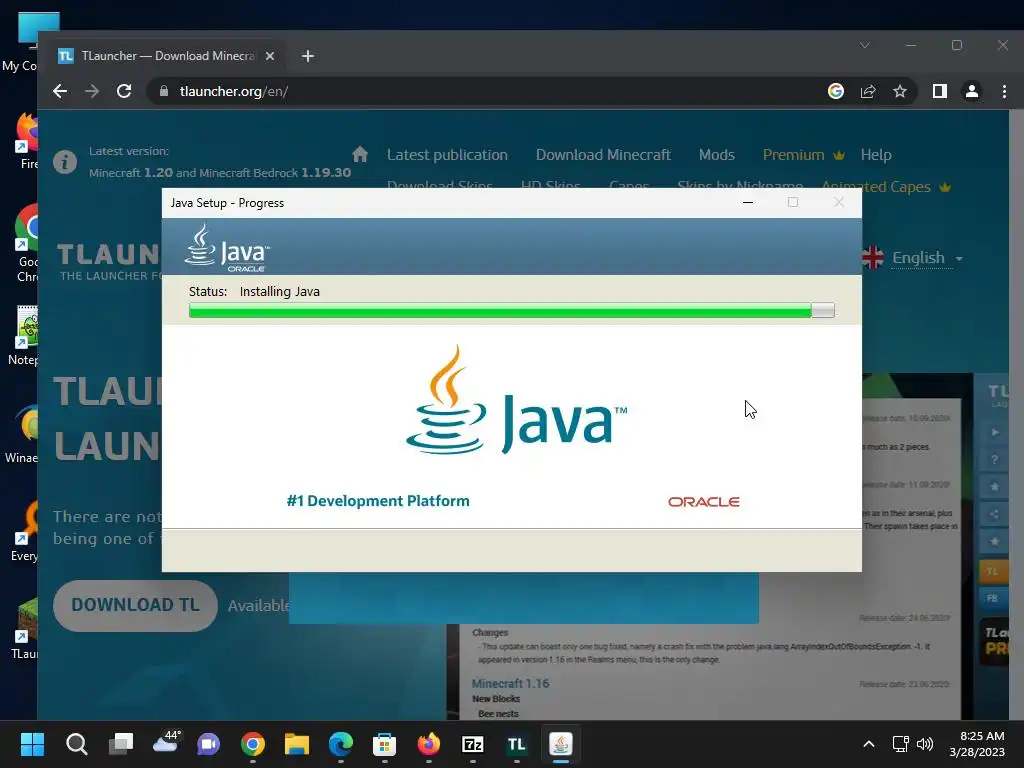1024x768 pixels.
Task: Open Chrome side panel
Action: click(940, 91)
